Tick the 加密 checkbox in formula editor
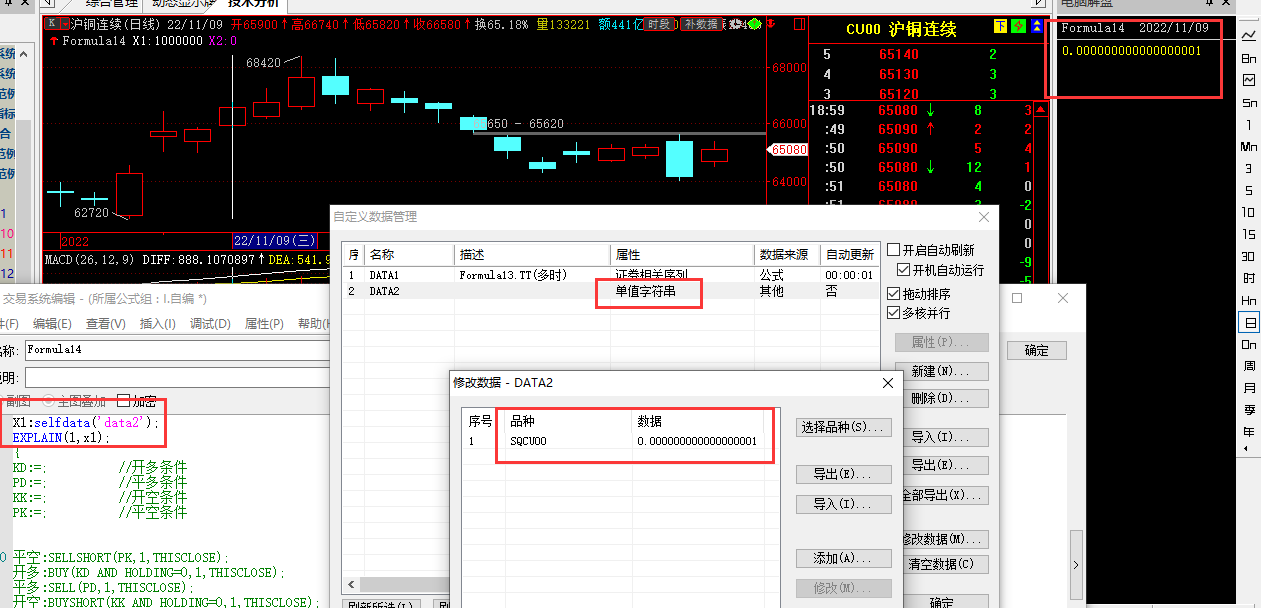The width and height of the screenshot is (1261, 608). pos(124,400)
